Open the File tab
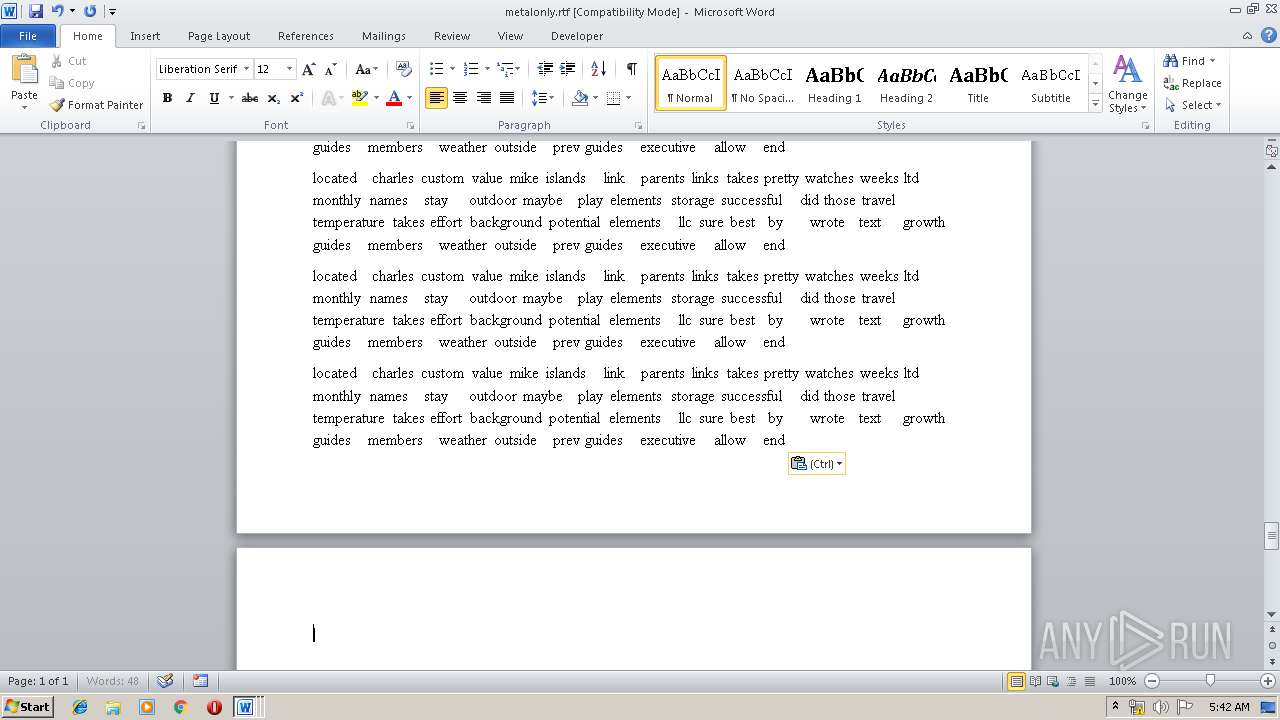Screen dimensions: 1280x720 tap(28, 36)
